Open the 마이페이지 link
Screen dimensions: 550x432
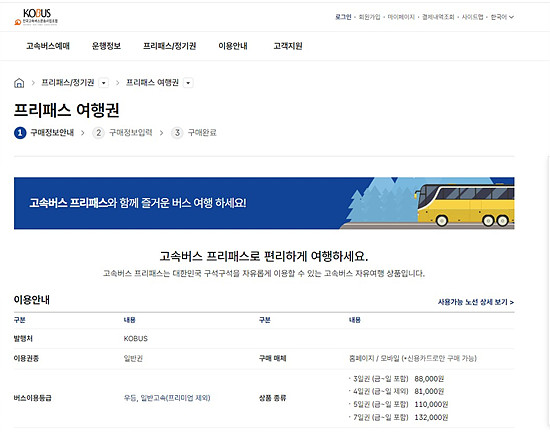(401, 17)
